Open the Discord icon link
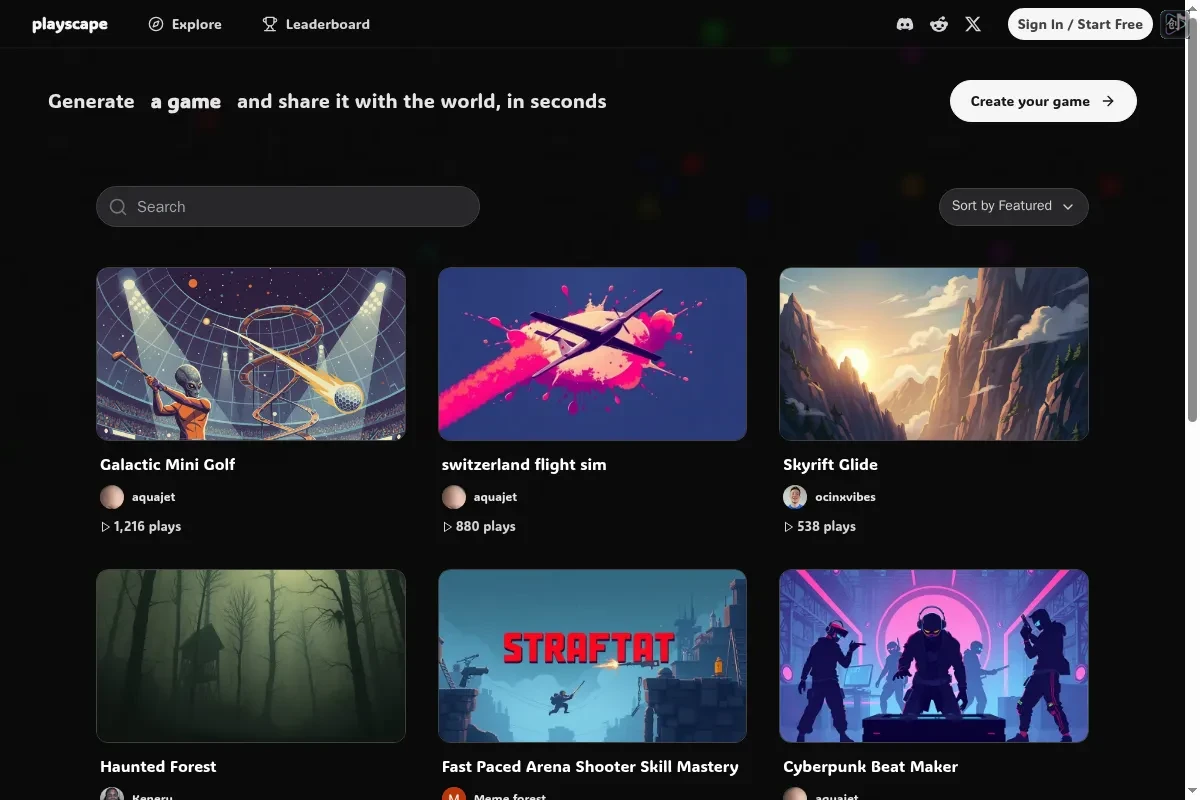1200x800 pixels. (905, 24)
